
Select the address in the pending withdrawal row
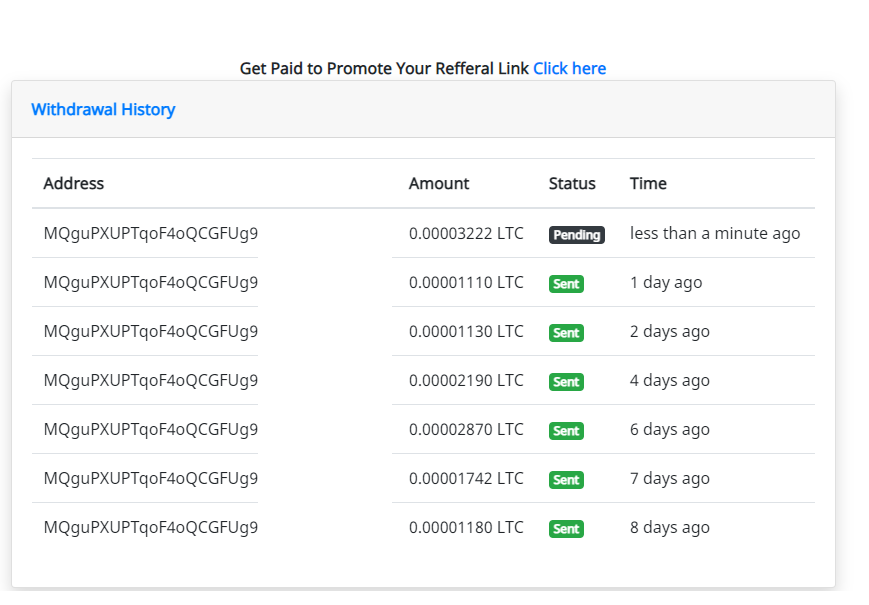pos(151,233)
